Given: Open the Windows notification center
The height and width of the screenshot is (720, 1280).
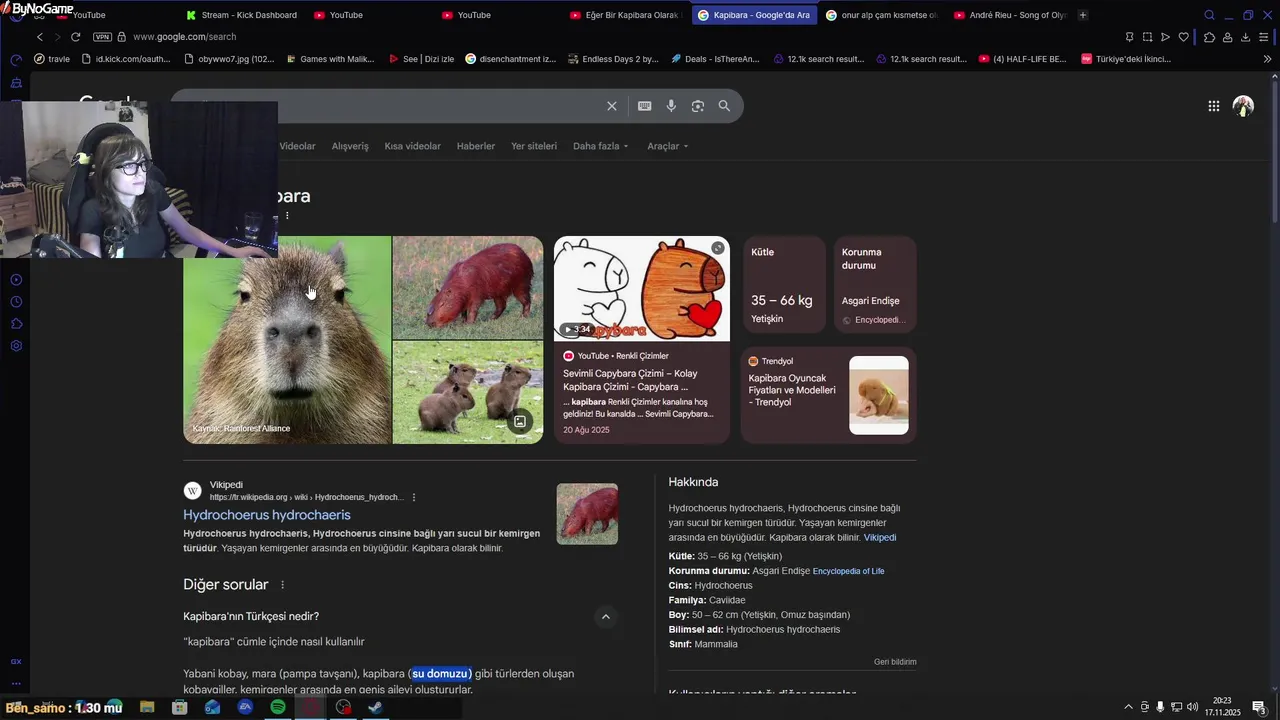Looking at the screenshot, I should (1259, 707).
